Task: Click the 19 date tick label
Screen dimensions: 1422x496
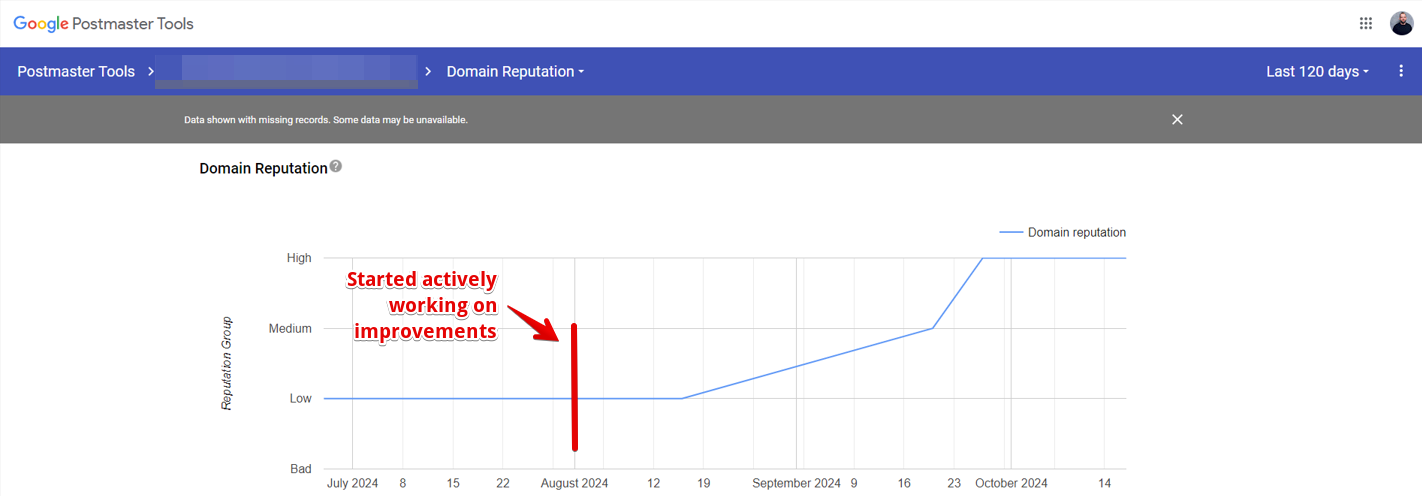Action: tap(704, 483)
